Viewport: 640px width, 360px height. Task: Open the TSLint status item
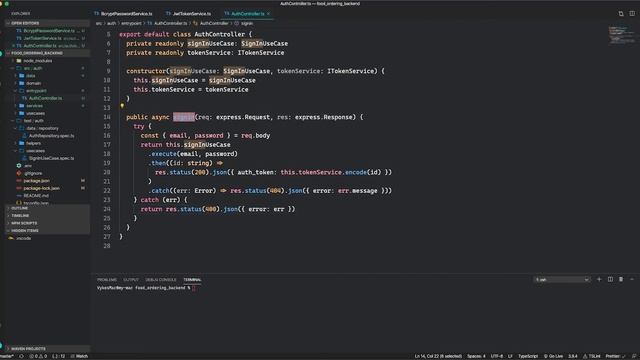click(591, 356)
